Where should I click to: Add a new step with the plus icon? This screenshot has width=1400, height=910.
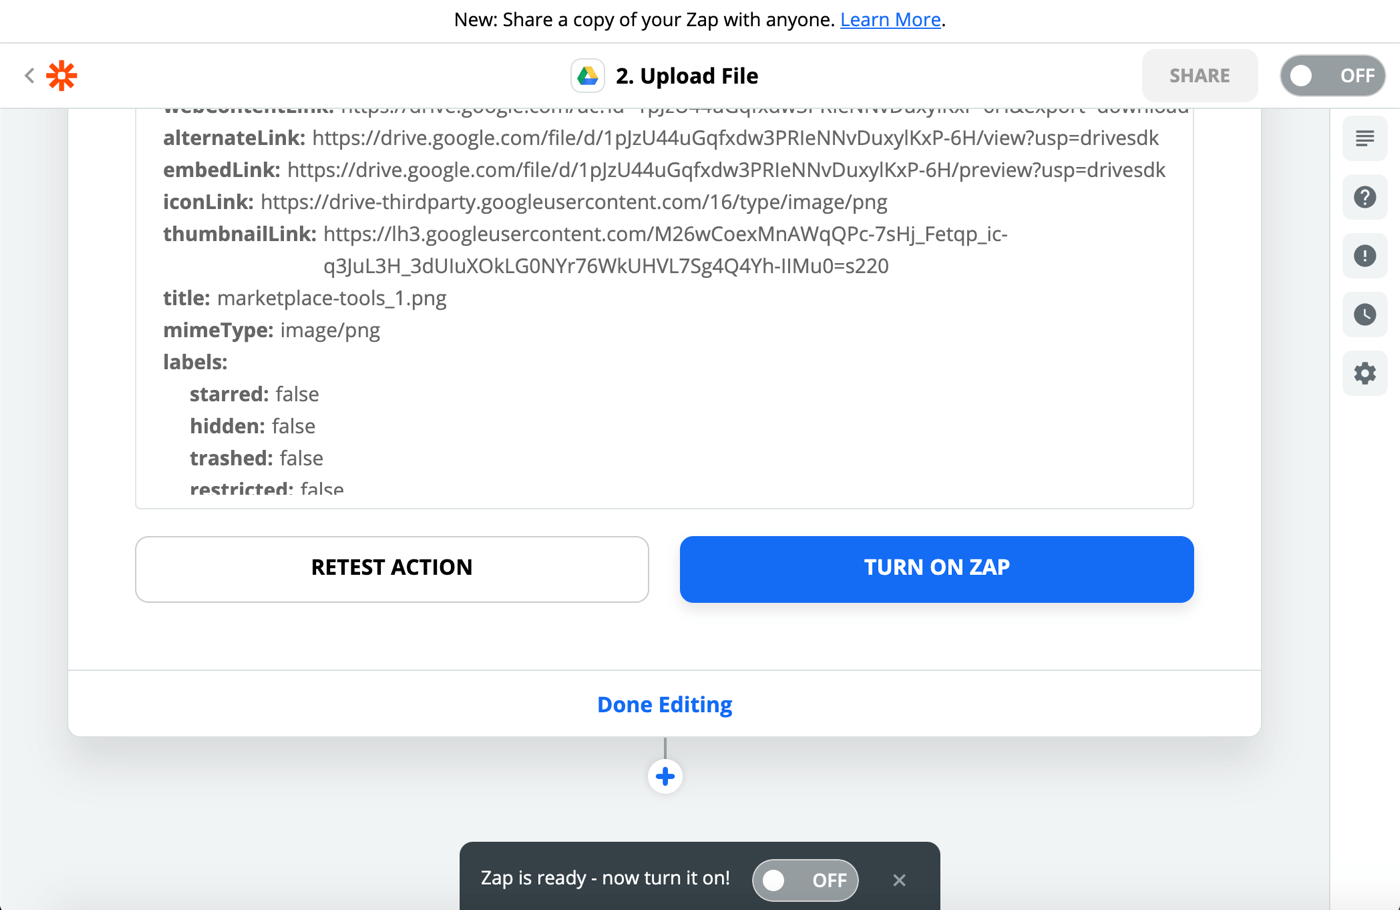[664, 776]
